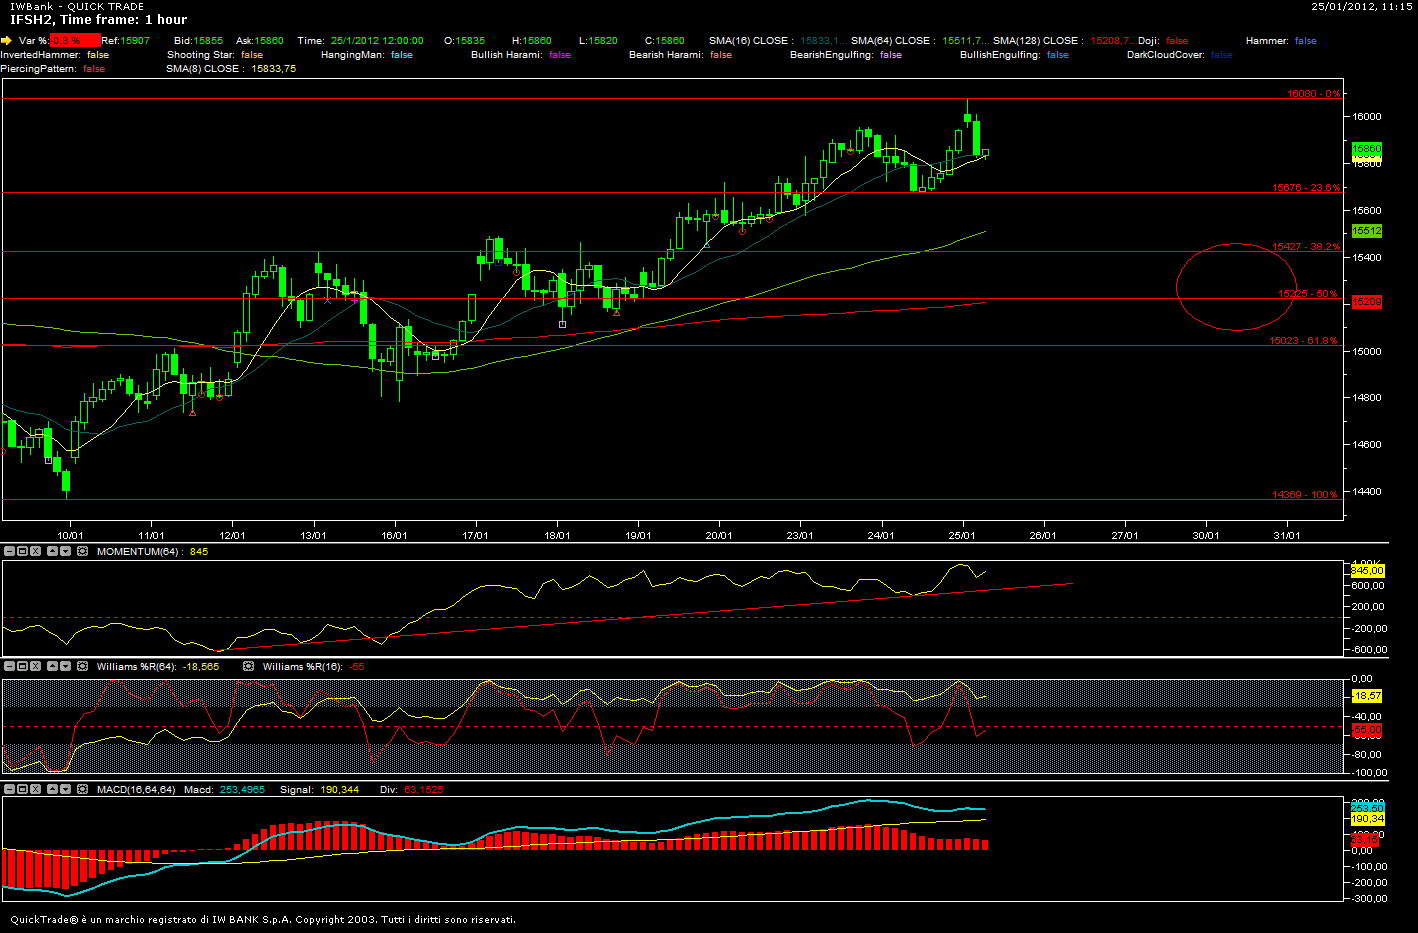This screenshot has height=933, width=1418.
Task: Open settings gear for MOMENTUM(64)
Action: tap(83, 551)
